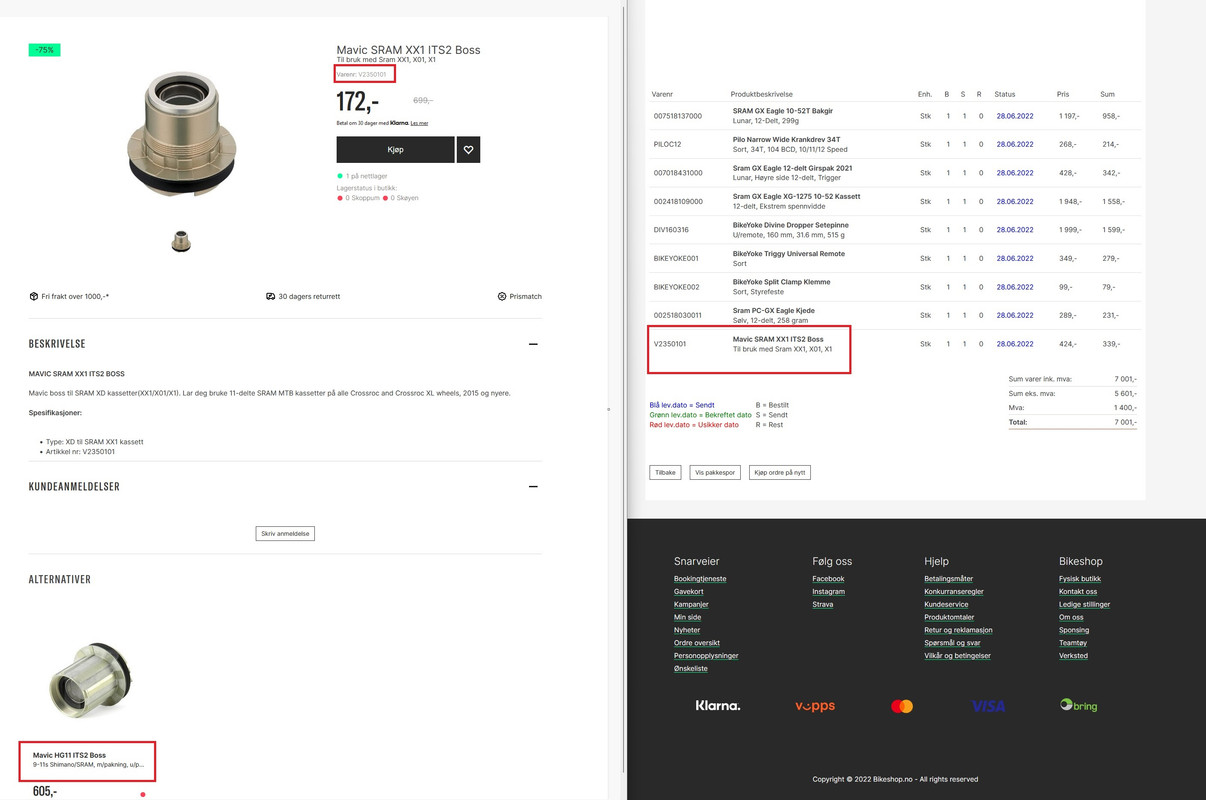Open the main freehub product image
Screen dimensions: 1206x800
pyautogui.click(x=181, y=135)
